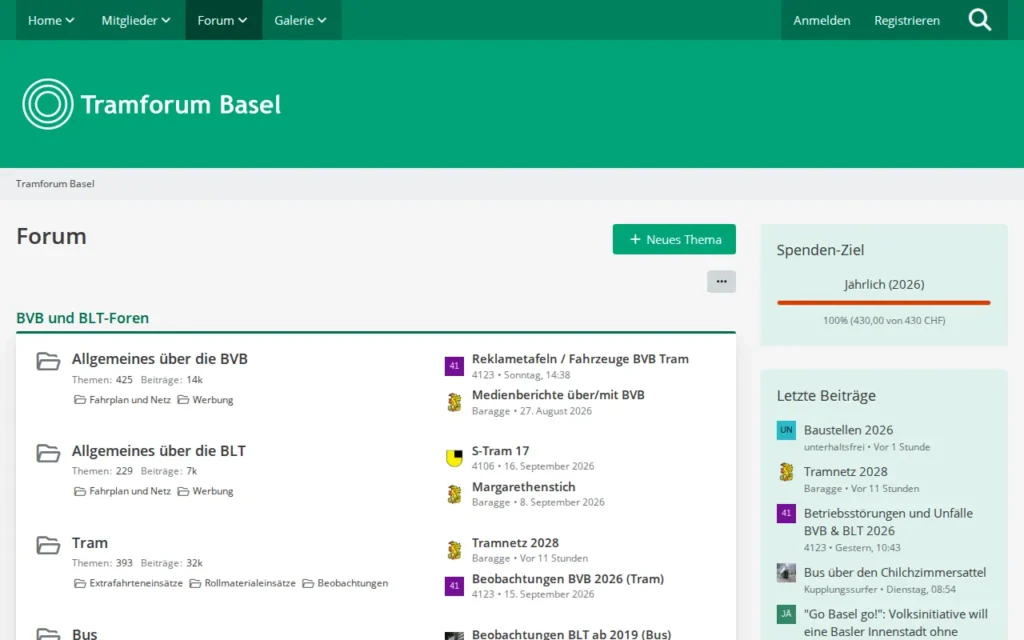Expand the Forum menu

pyautogui.click(x=223, y=20)
